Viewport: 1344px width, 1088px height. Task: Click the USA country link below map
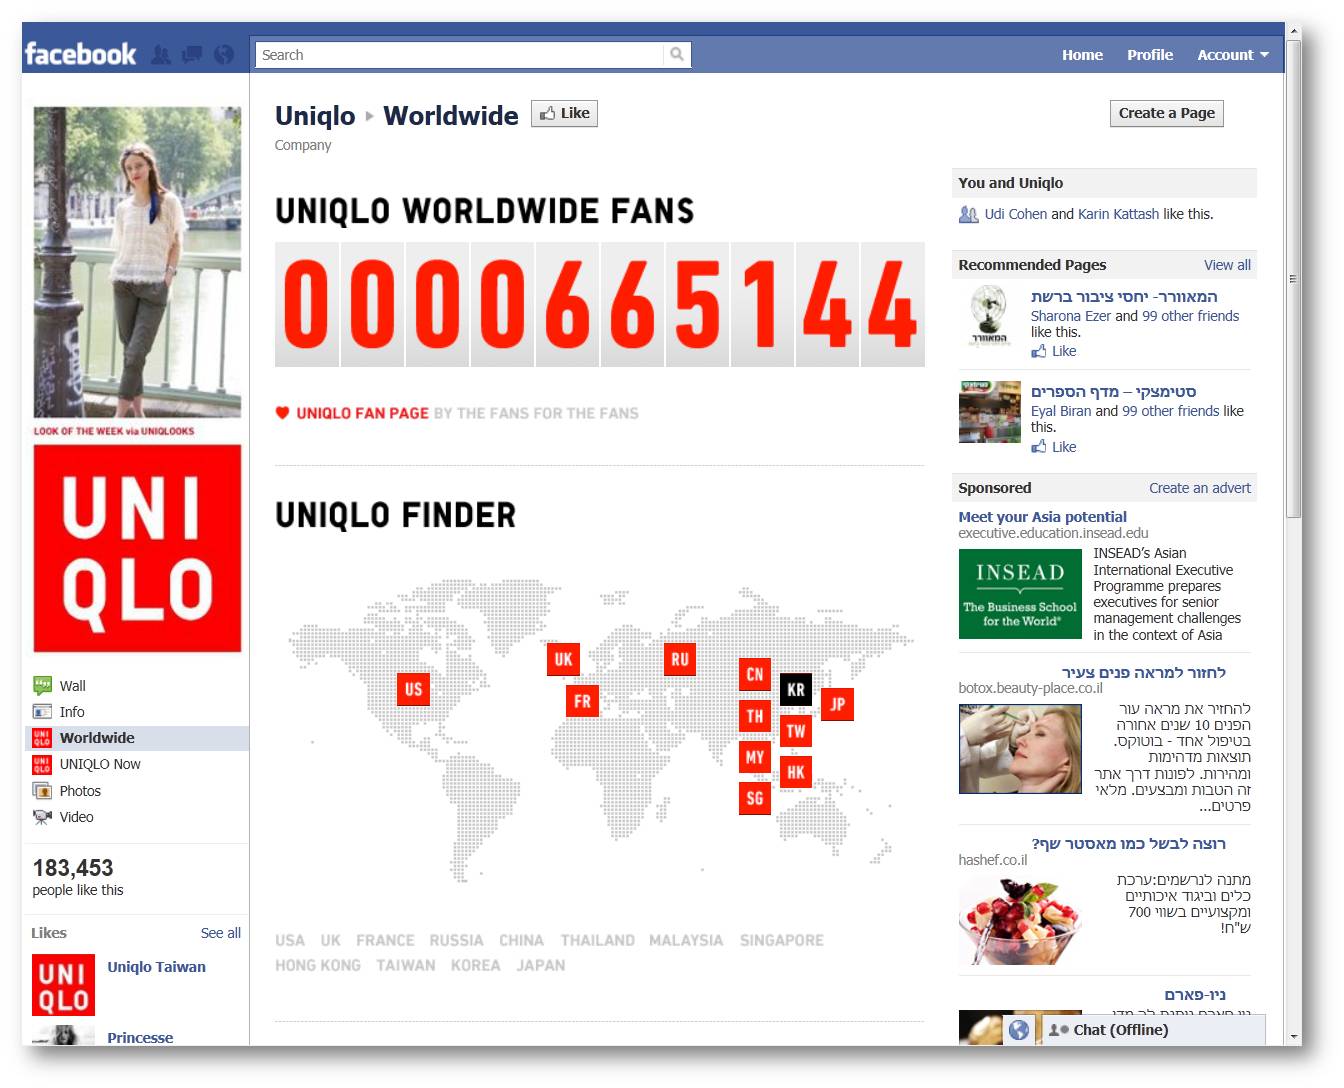coord(290,940)
